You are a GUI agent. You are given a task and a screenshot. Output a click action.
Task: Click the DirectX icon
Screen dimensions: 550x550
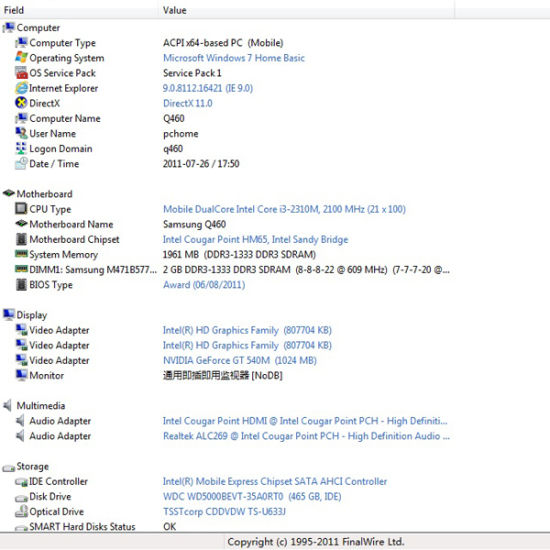(x=21, y=103)
